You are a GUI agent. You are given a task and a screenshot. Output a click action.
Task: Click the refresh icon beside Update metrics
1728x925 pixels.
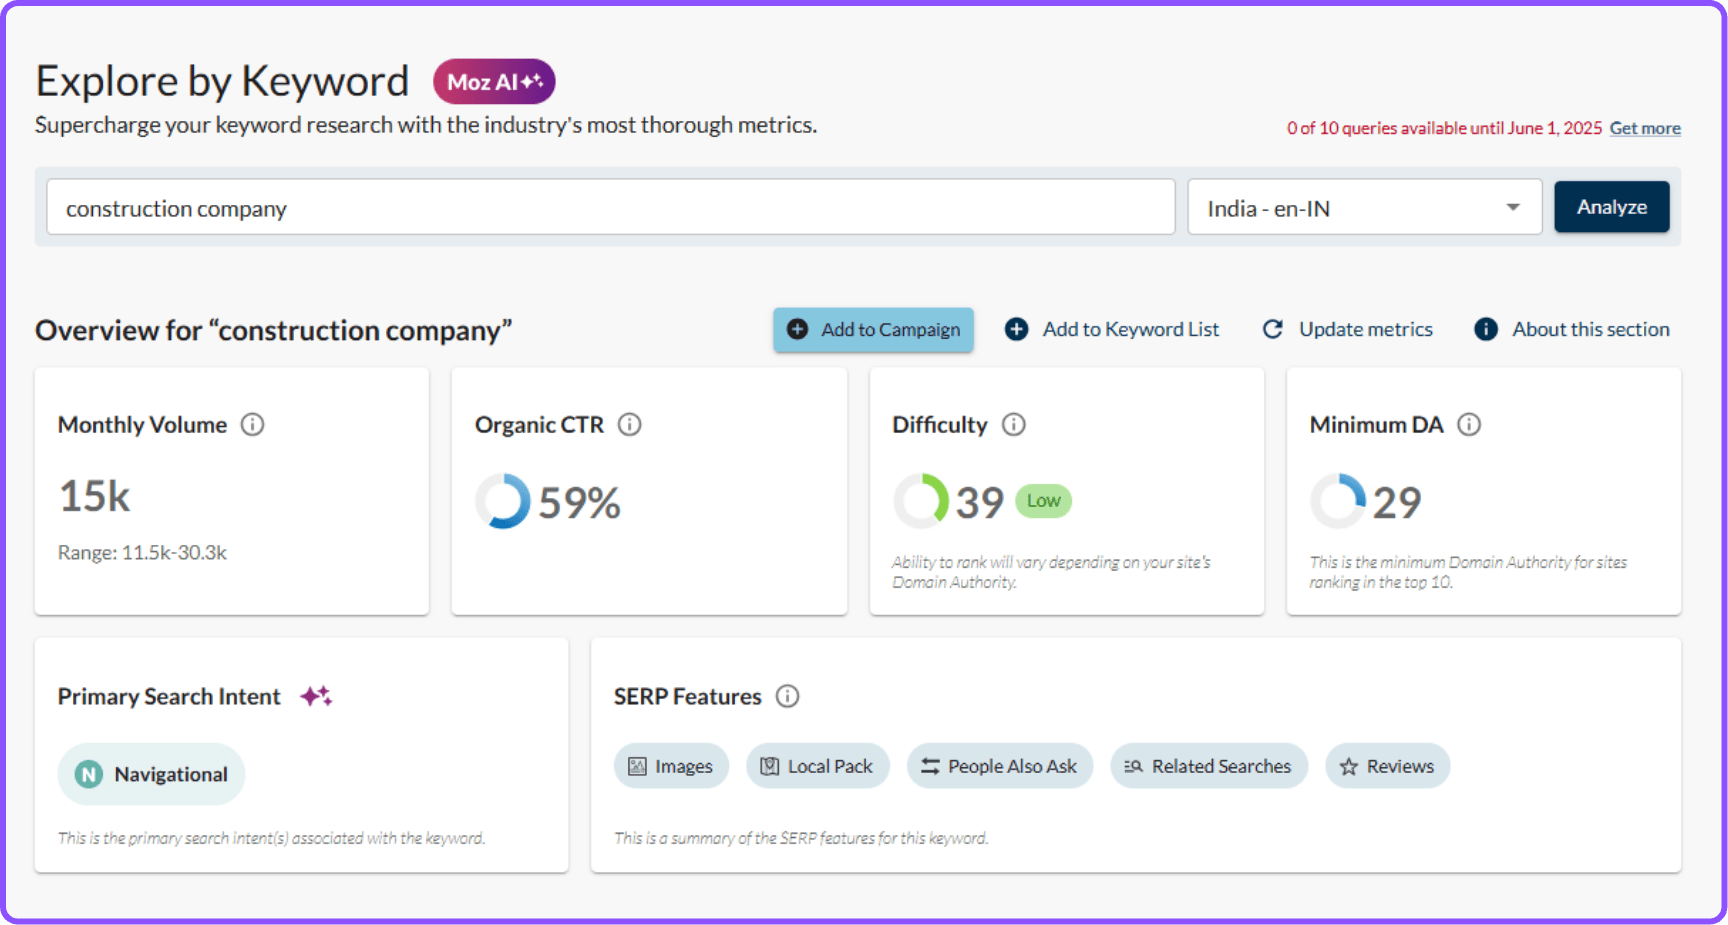coord(1272,329)
